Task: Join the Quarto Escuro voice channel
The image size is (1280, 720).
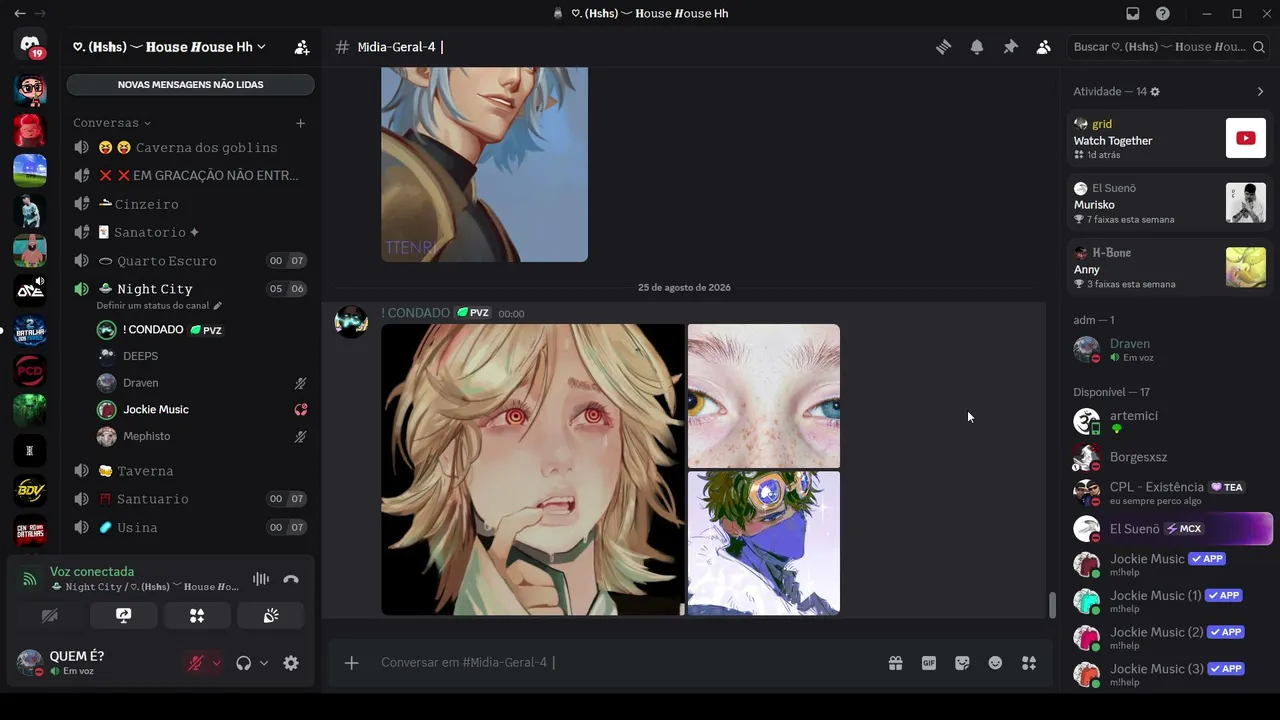Action: pos(190,261)
